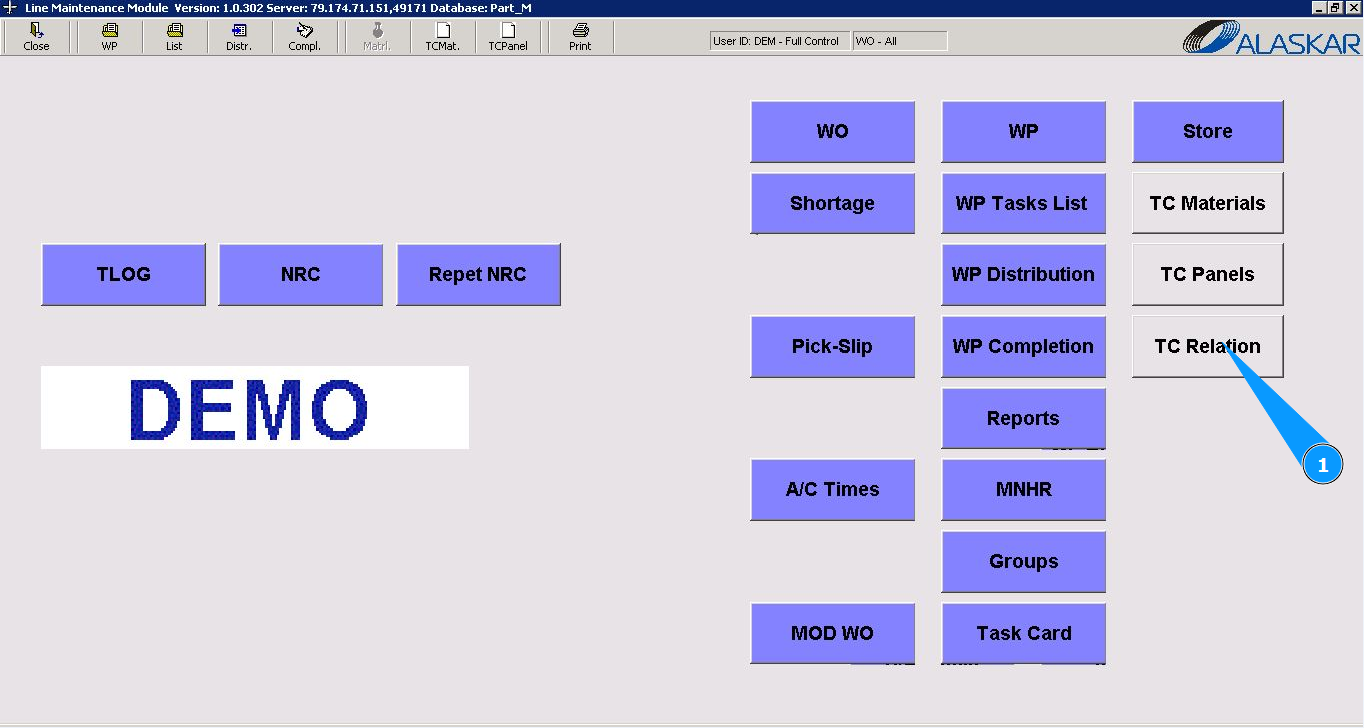The height and width of the screenshot is (728, 1364).
Task: Click the WO - All filter field
Action: (x=900, y=41)
